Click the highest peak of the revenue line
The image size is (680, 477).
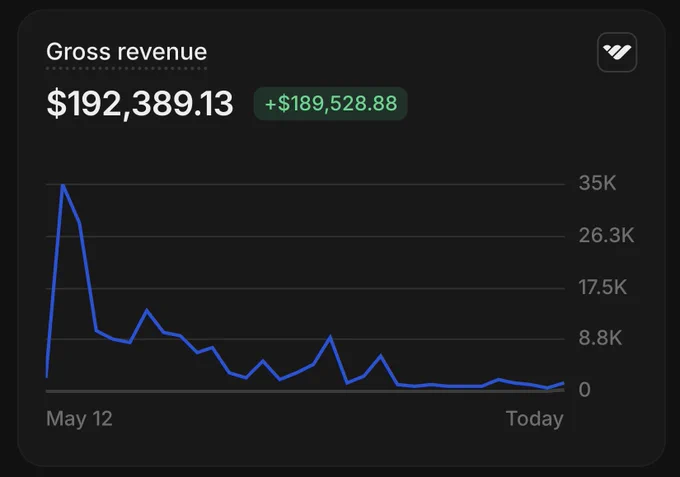(63, 186)
